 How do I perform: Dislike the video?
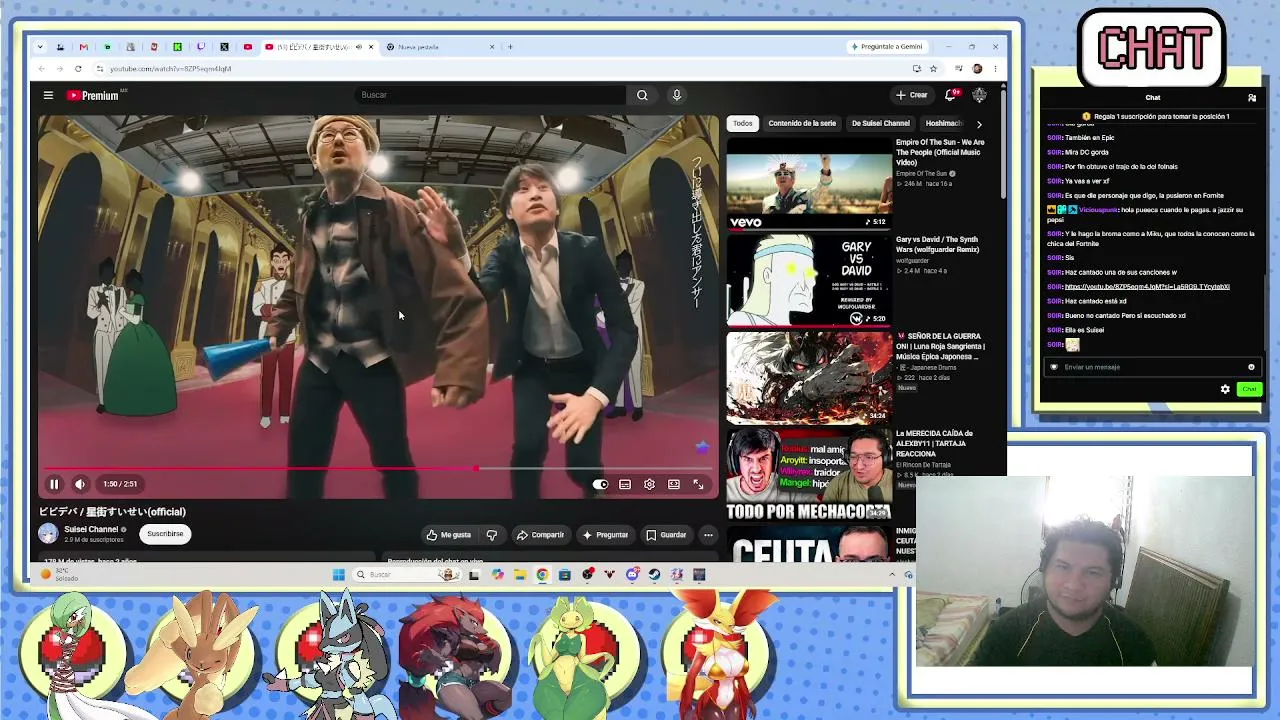pos(491,535)
